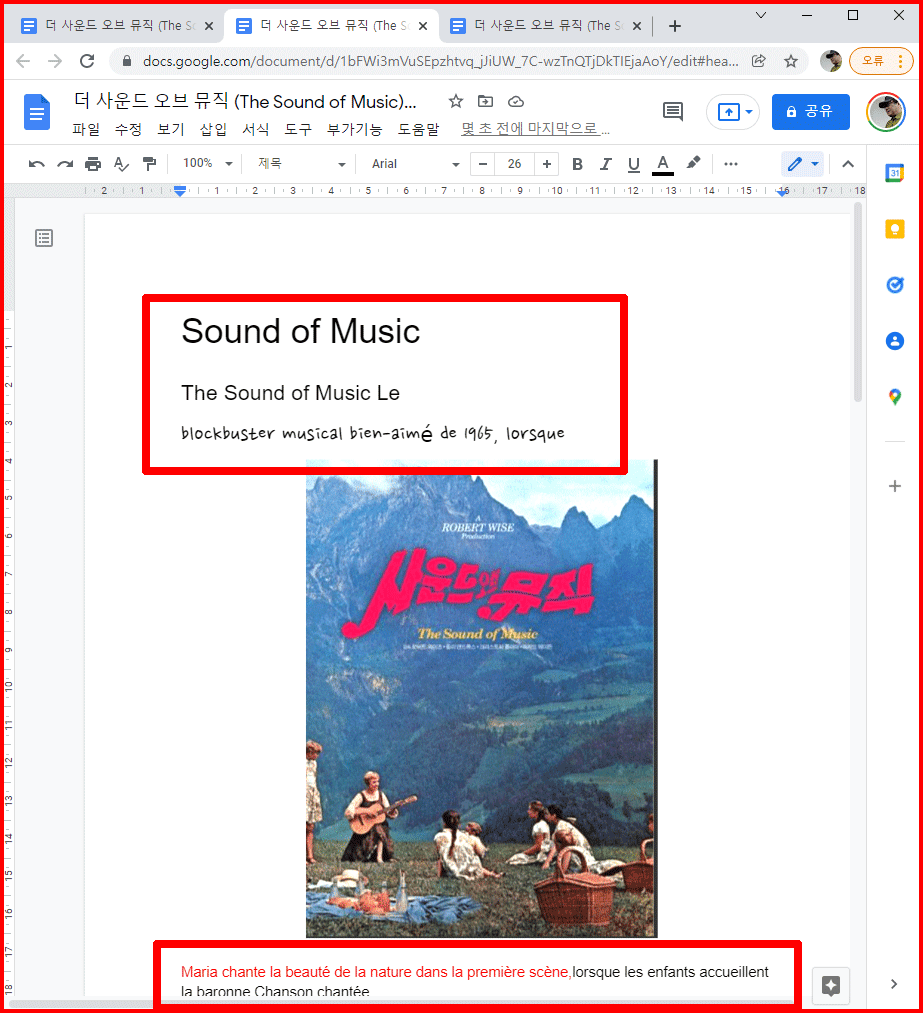Open the 보기 menu
Image resolution: width=923 pixels, height=1013 pixels.
pyautogui.click(x=171, y=129)
